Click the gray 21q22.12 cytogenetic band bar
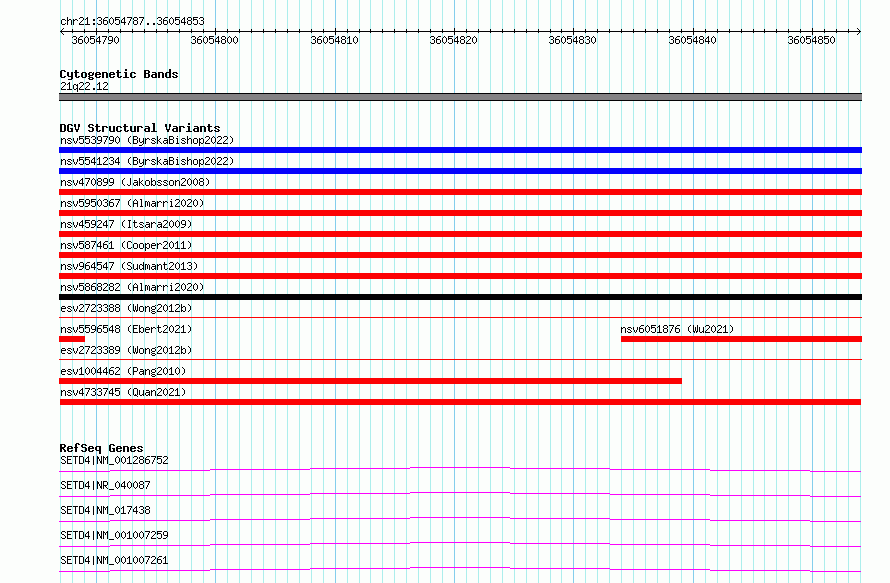The image size is (890, 583). tap(460, 97)
